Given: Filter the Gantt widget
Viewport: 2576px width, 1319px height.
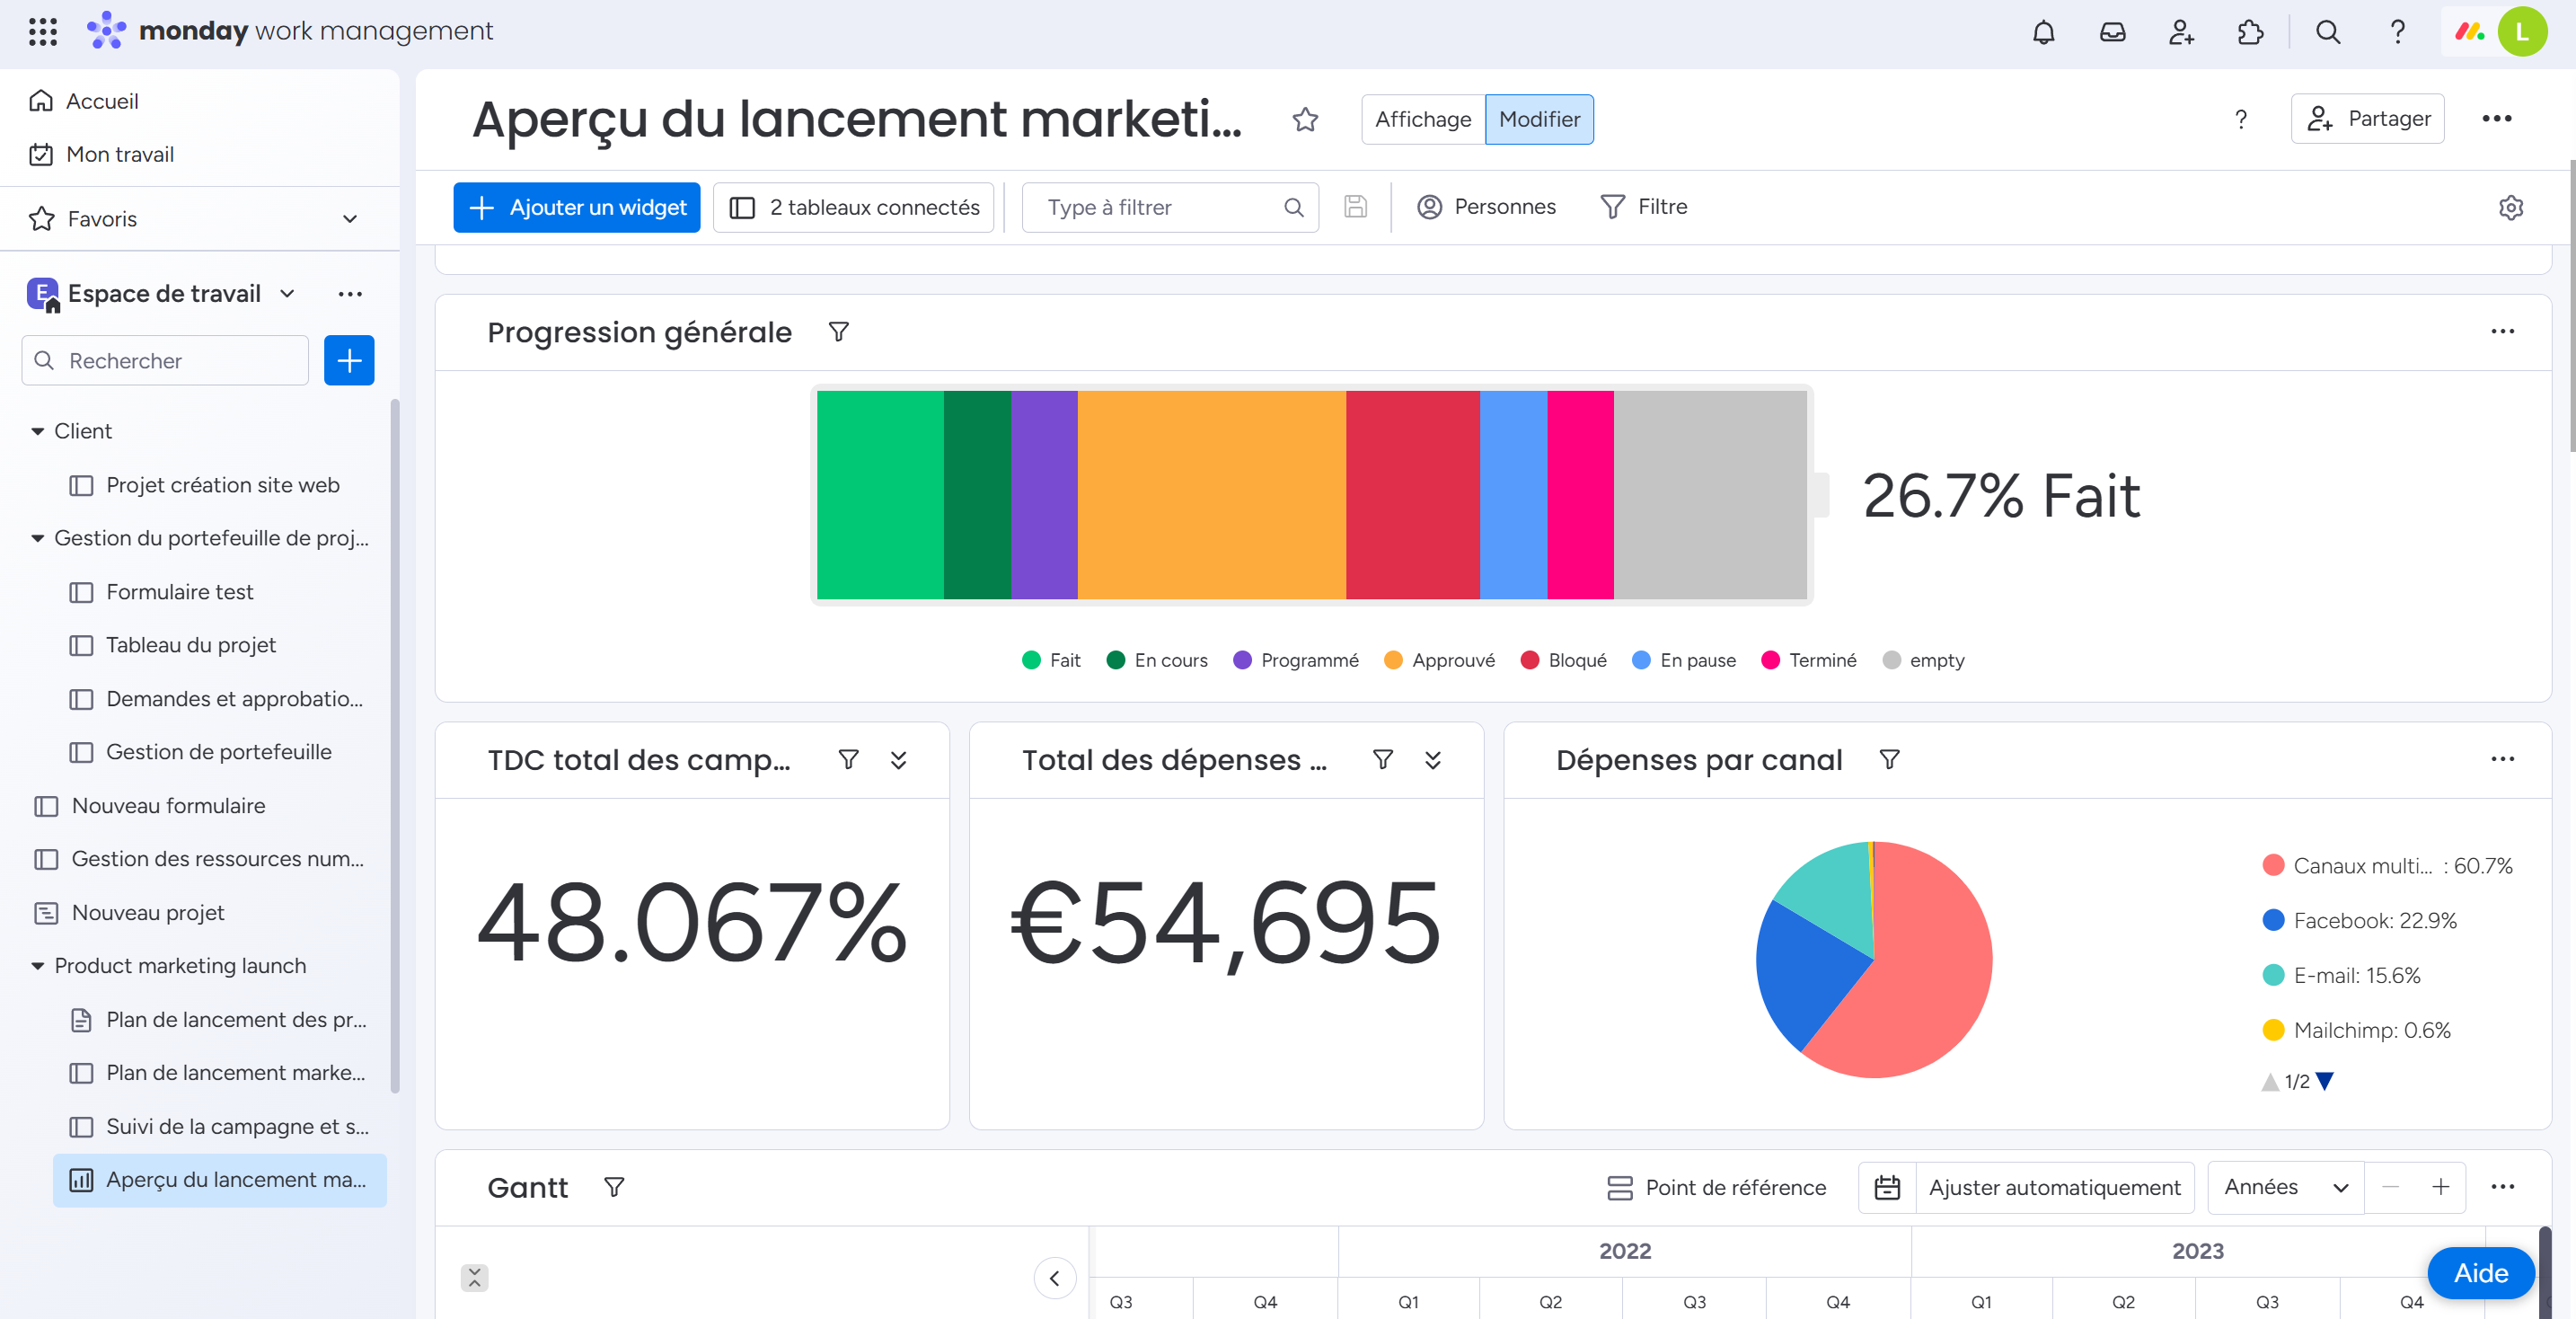Looking at the screenshot, I should (614, 1187).
